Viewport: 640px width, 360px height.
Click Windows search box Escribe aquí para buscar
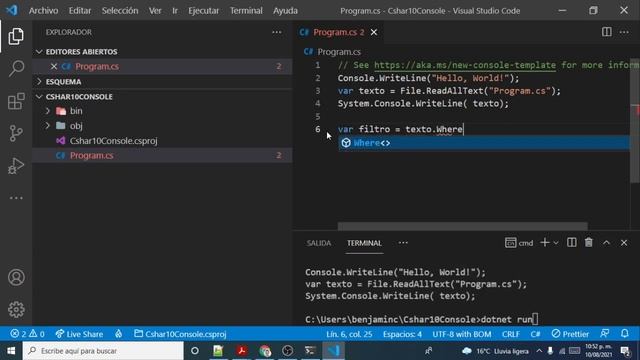pos(103,351)
